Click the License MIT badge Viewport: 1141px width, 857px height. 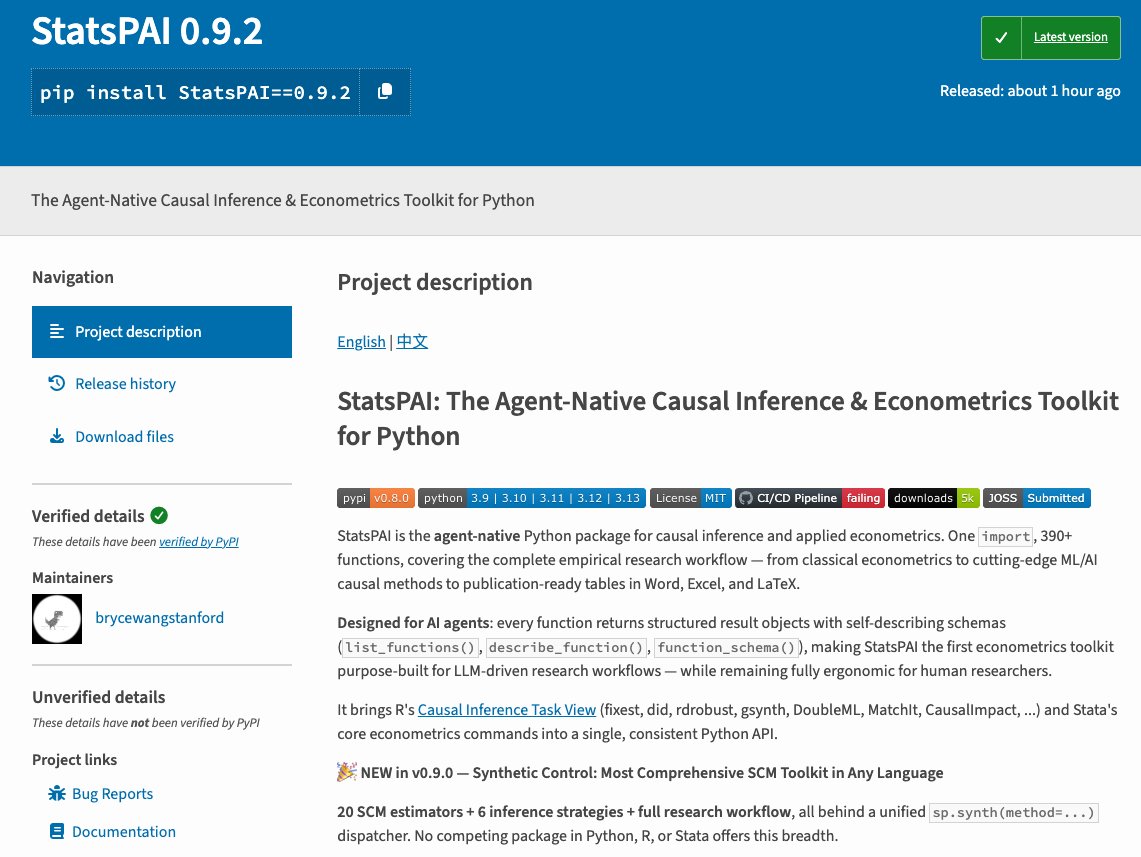click(691, 498)
